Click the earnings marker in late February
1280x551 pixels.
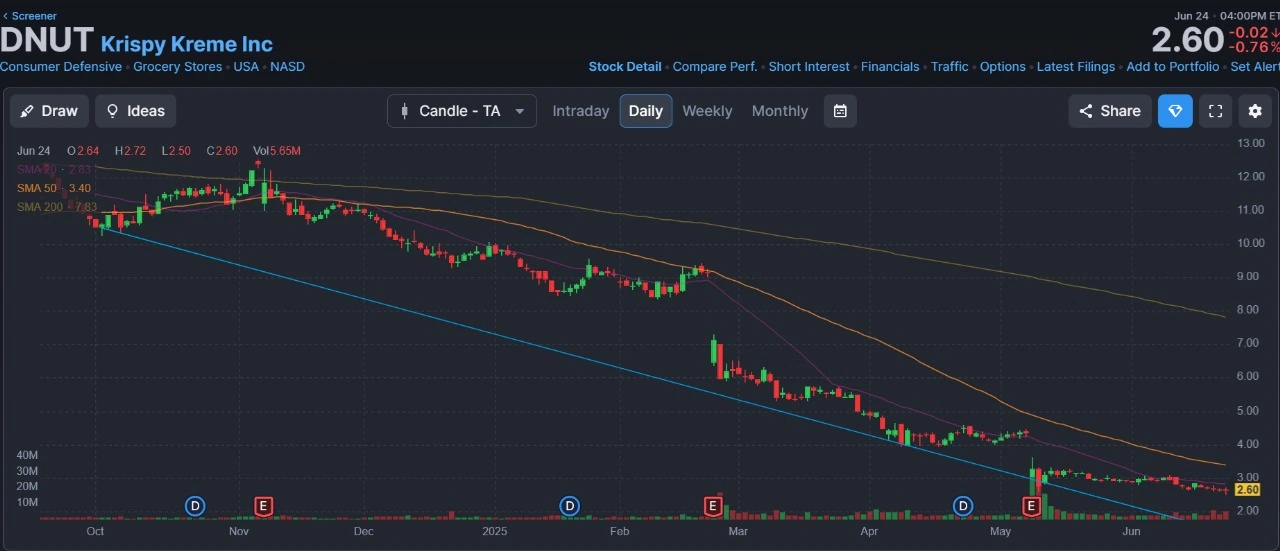(x=713, y=506)
